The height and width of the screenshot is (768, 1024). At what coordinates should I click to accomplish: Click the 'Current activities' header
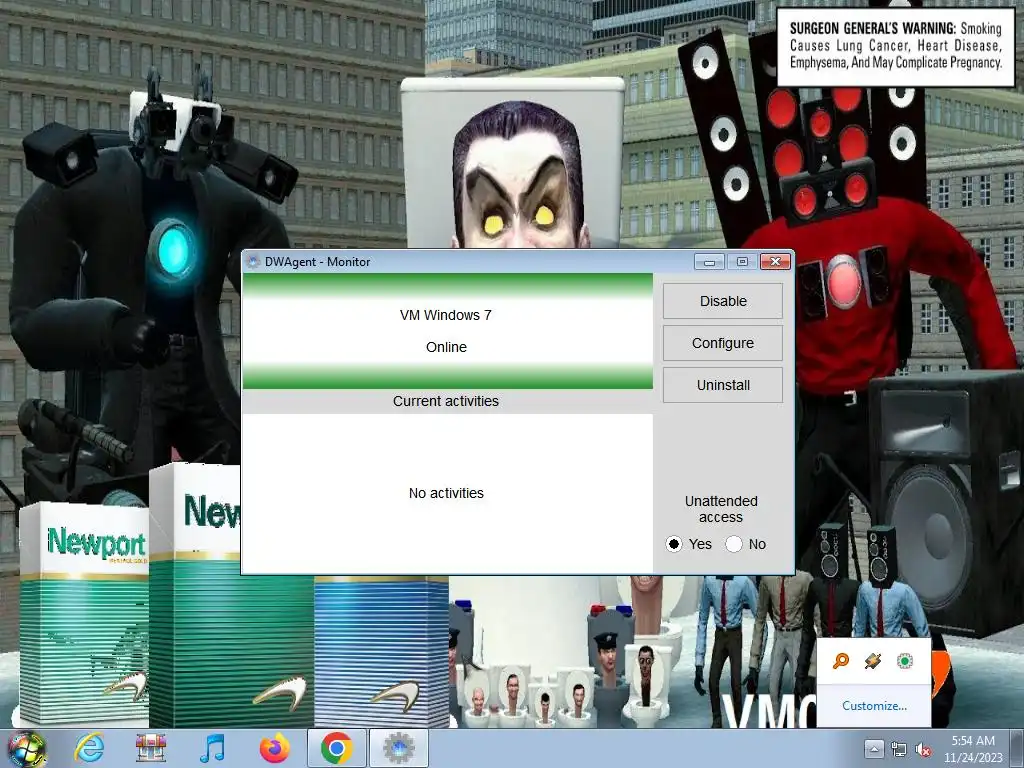coord(446,401)
